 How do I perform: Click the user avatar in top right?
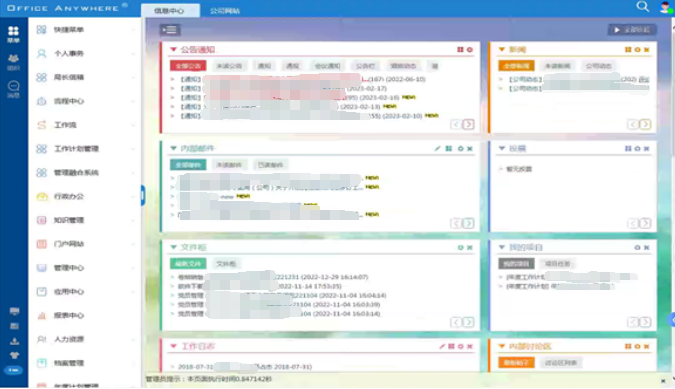pos(666,7)
